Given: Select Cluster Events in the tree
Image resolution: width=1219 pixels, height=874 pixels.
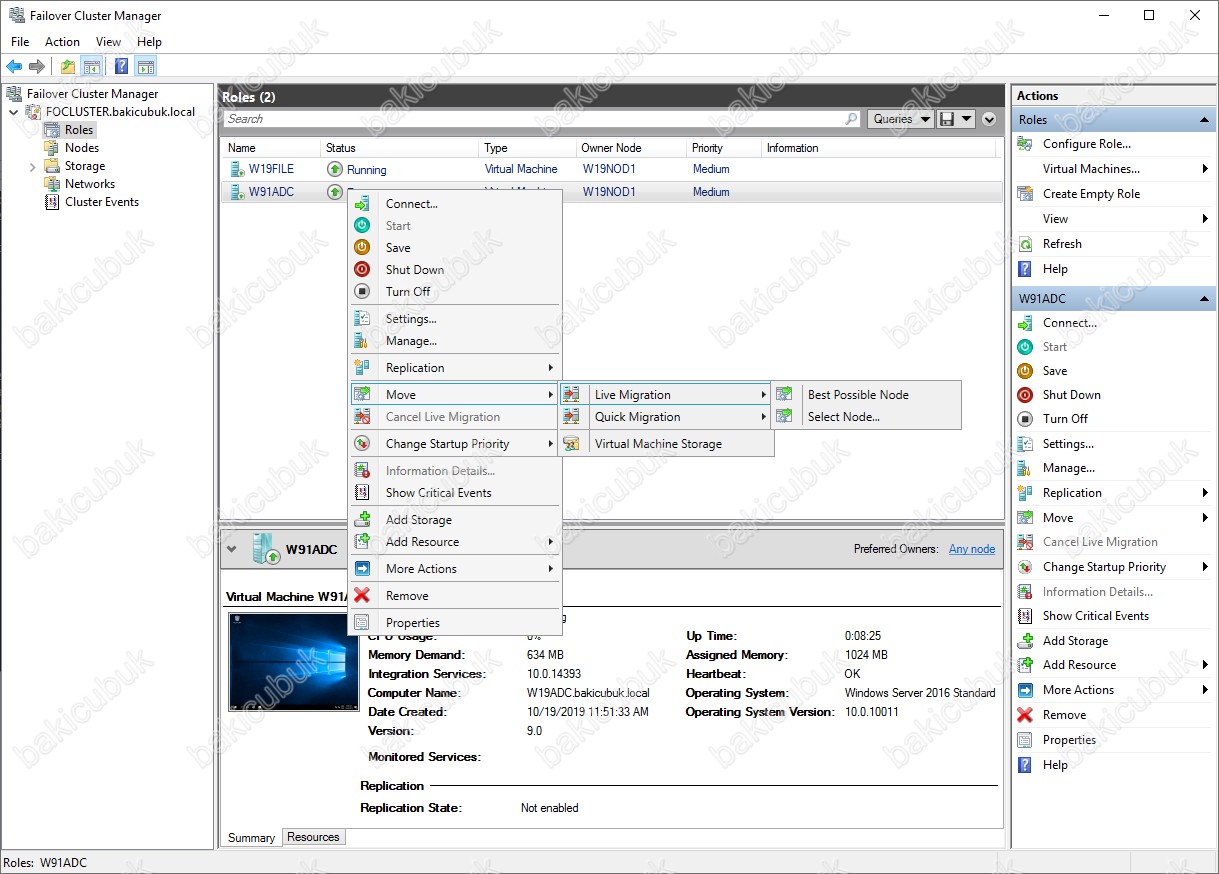Looking at the screenshot, I should (x=102, y=202).
